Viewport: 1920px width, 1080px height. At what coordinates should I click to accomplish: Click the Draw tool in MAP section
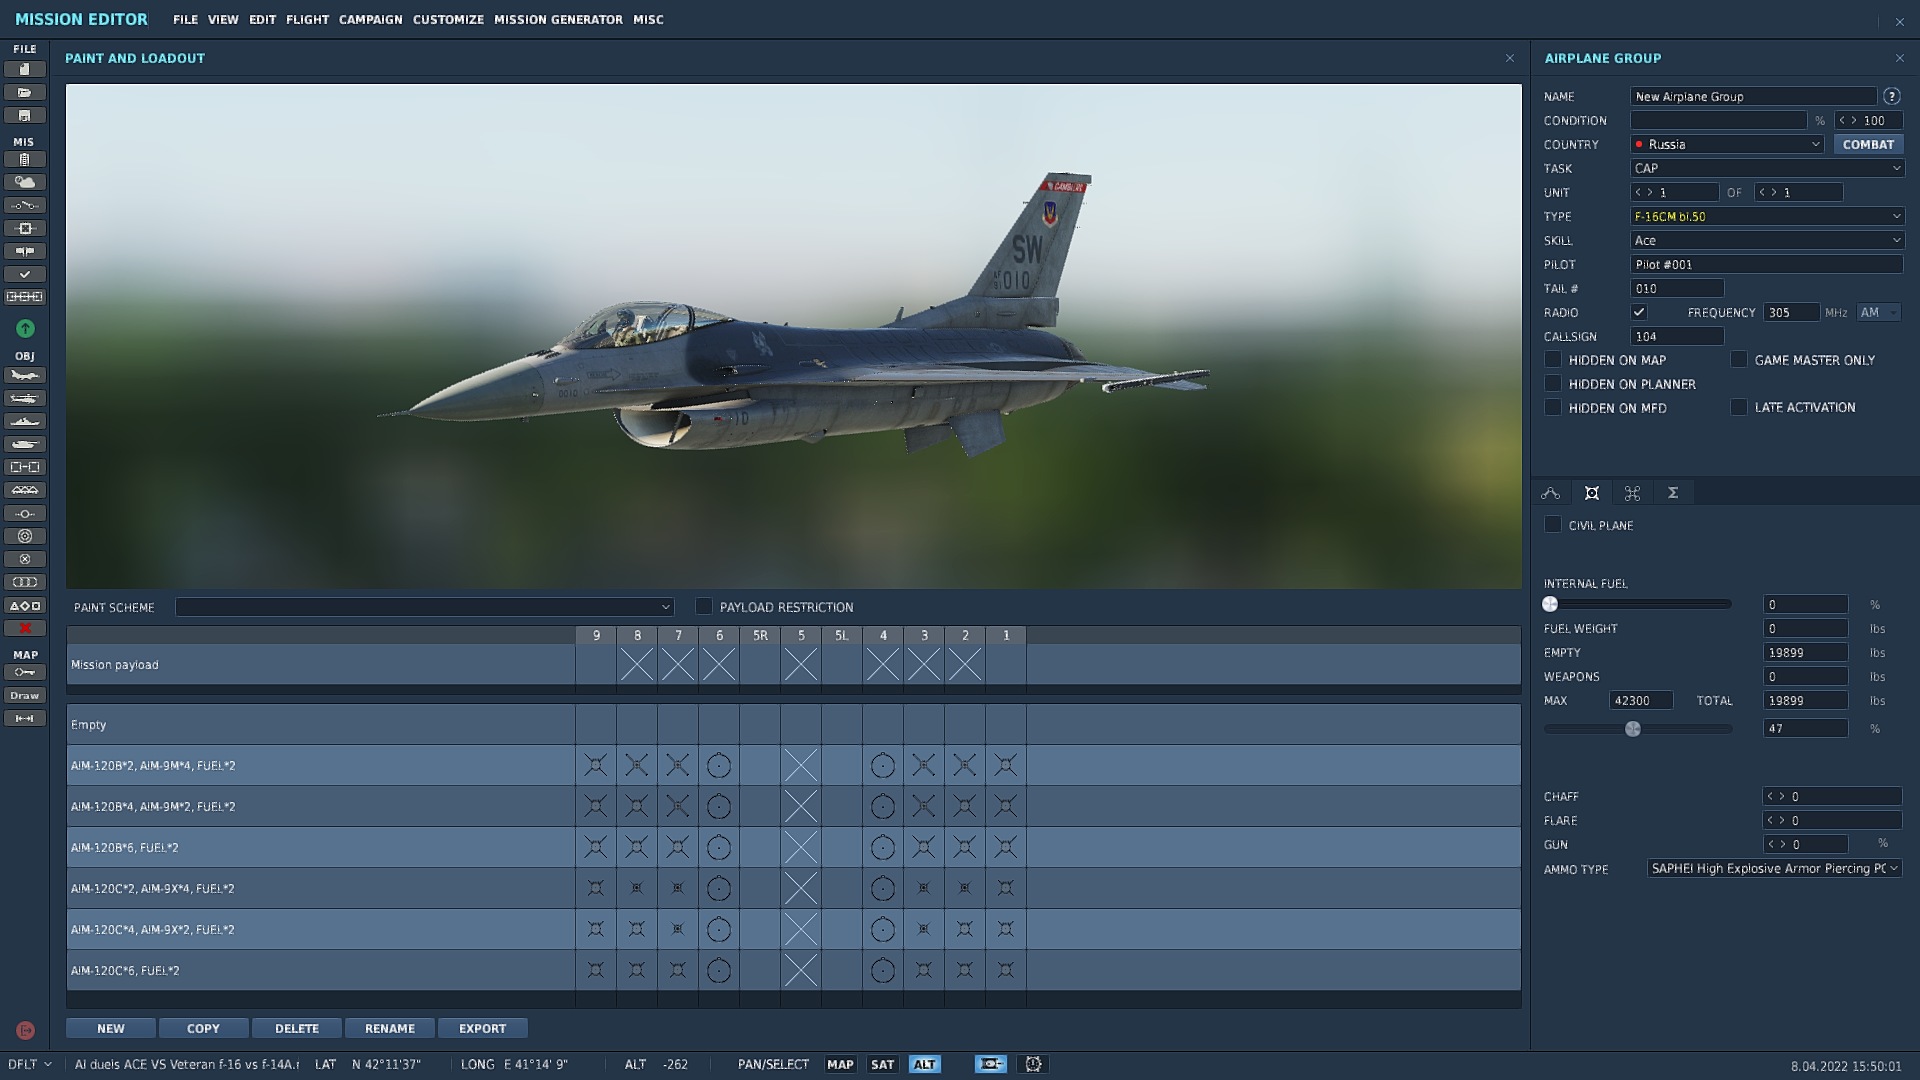tap(25, 695)
